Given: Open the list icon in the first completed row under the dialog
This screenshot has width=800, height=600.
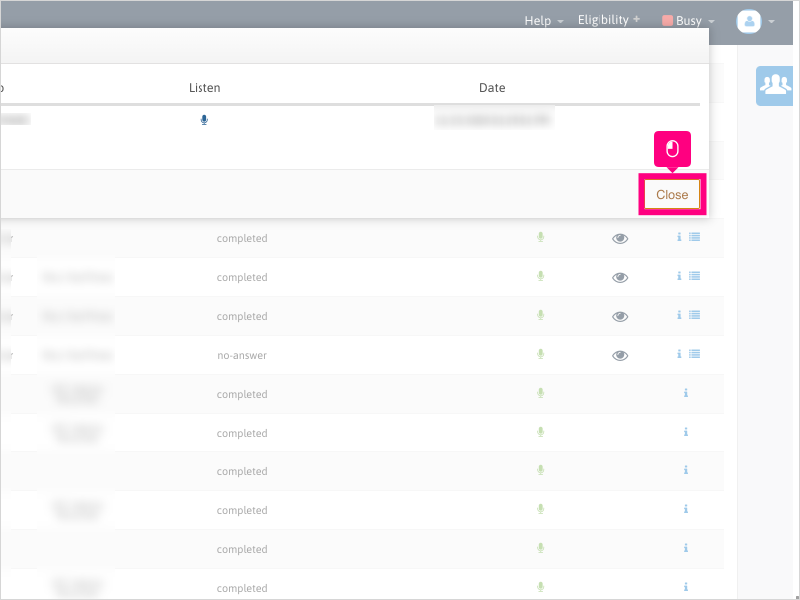Looking at the screenshot, I should pos(694,237).
